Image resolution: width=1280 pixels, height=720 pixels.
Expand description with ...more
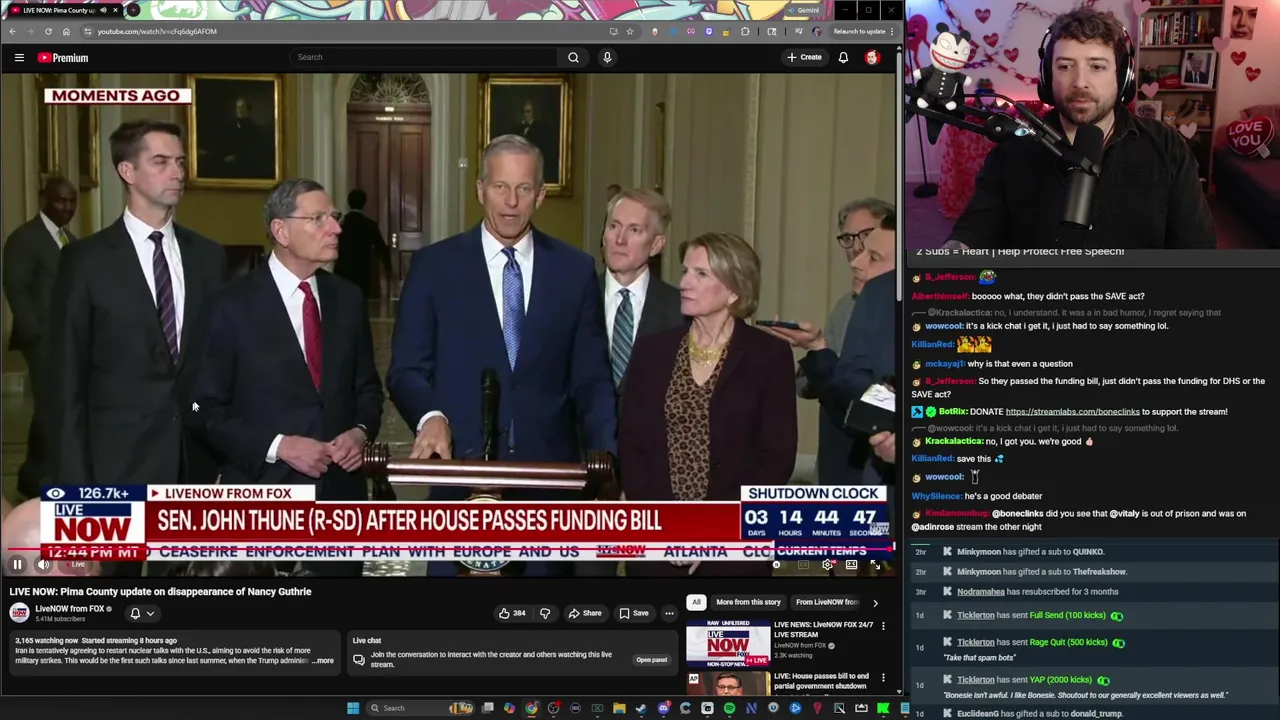pos(322,661)
